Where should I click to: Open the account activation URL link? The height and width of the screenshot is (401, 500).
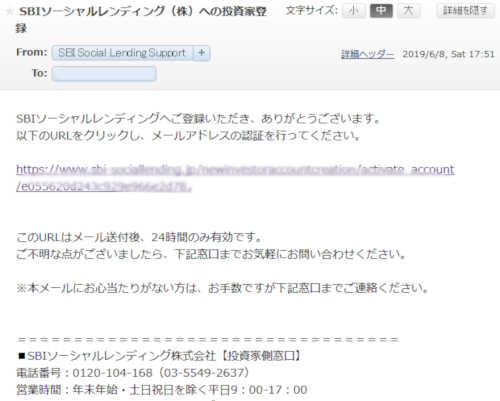pyautogui.click(x=235, y=178)
